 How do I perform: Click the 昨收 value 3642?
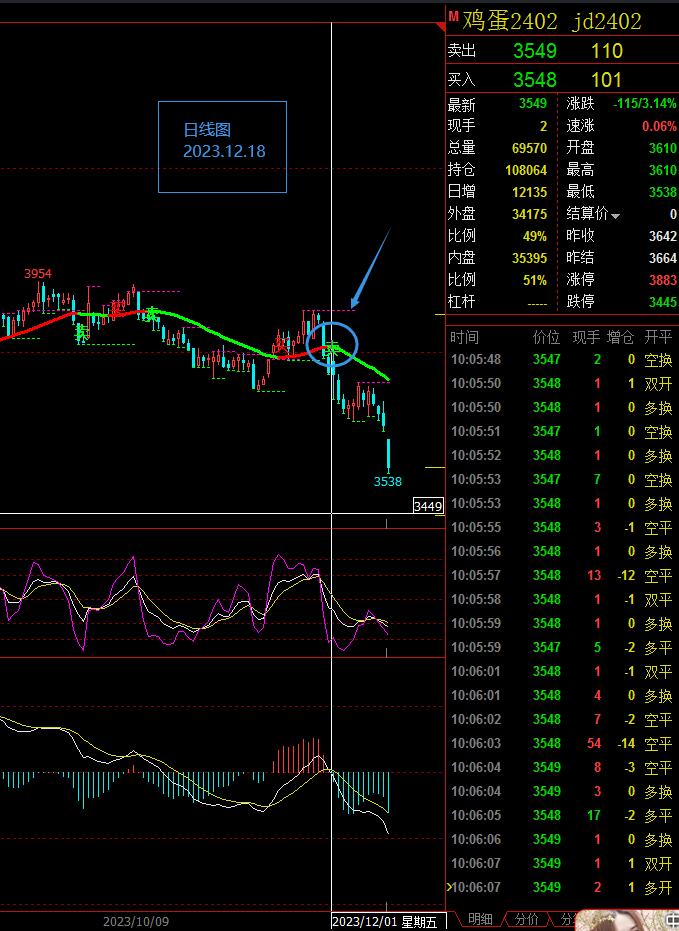tap(663, 236)
